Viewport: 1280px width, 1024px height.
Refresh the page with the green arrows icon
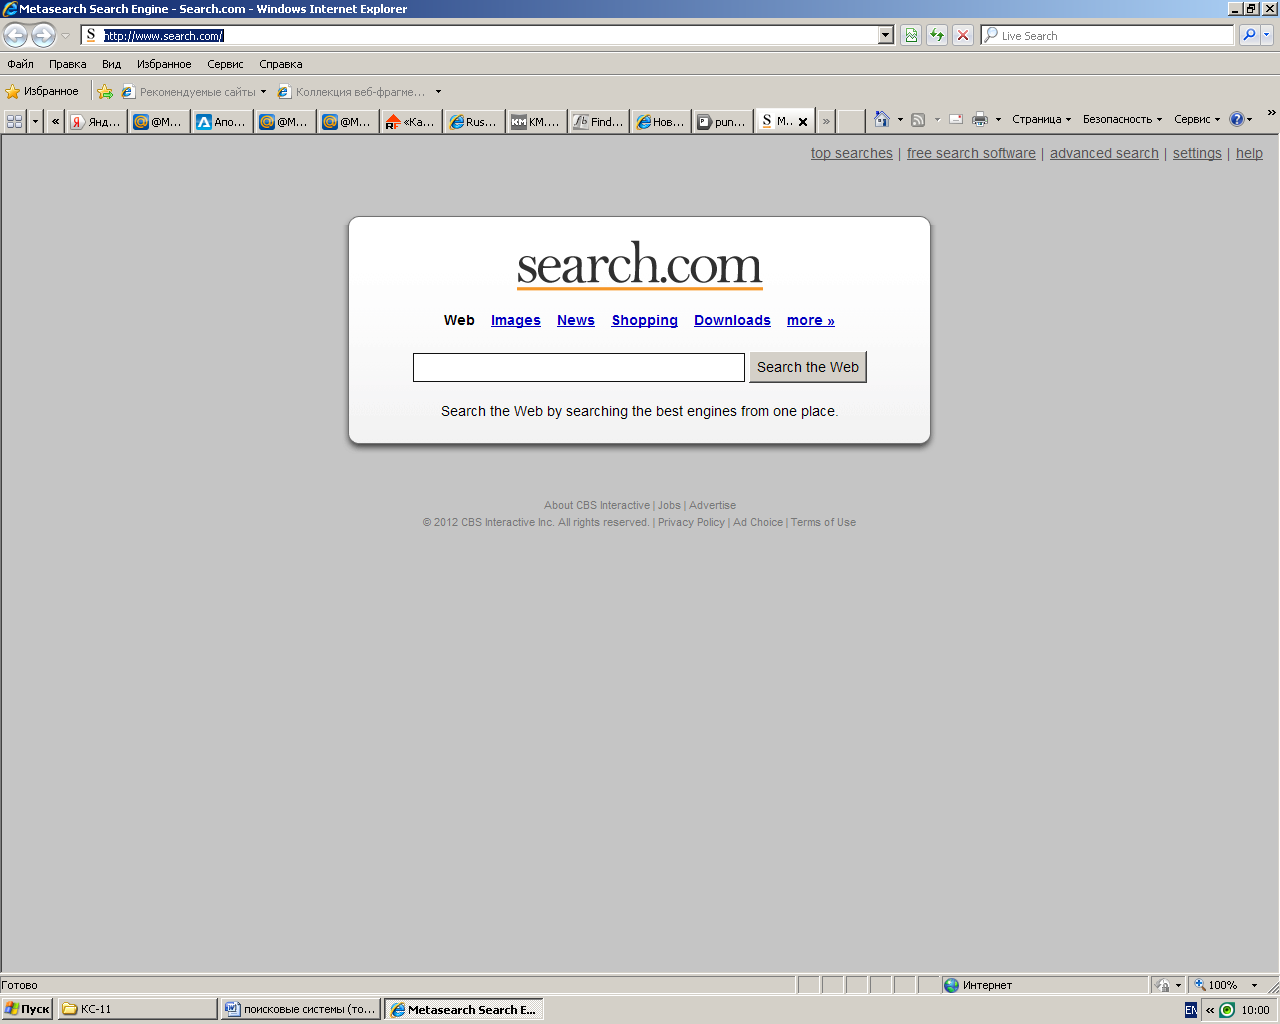click(937, 36)
